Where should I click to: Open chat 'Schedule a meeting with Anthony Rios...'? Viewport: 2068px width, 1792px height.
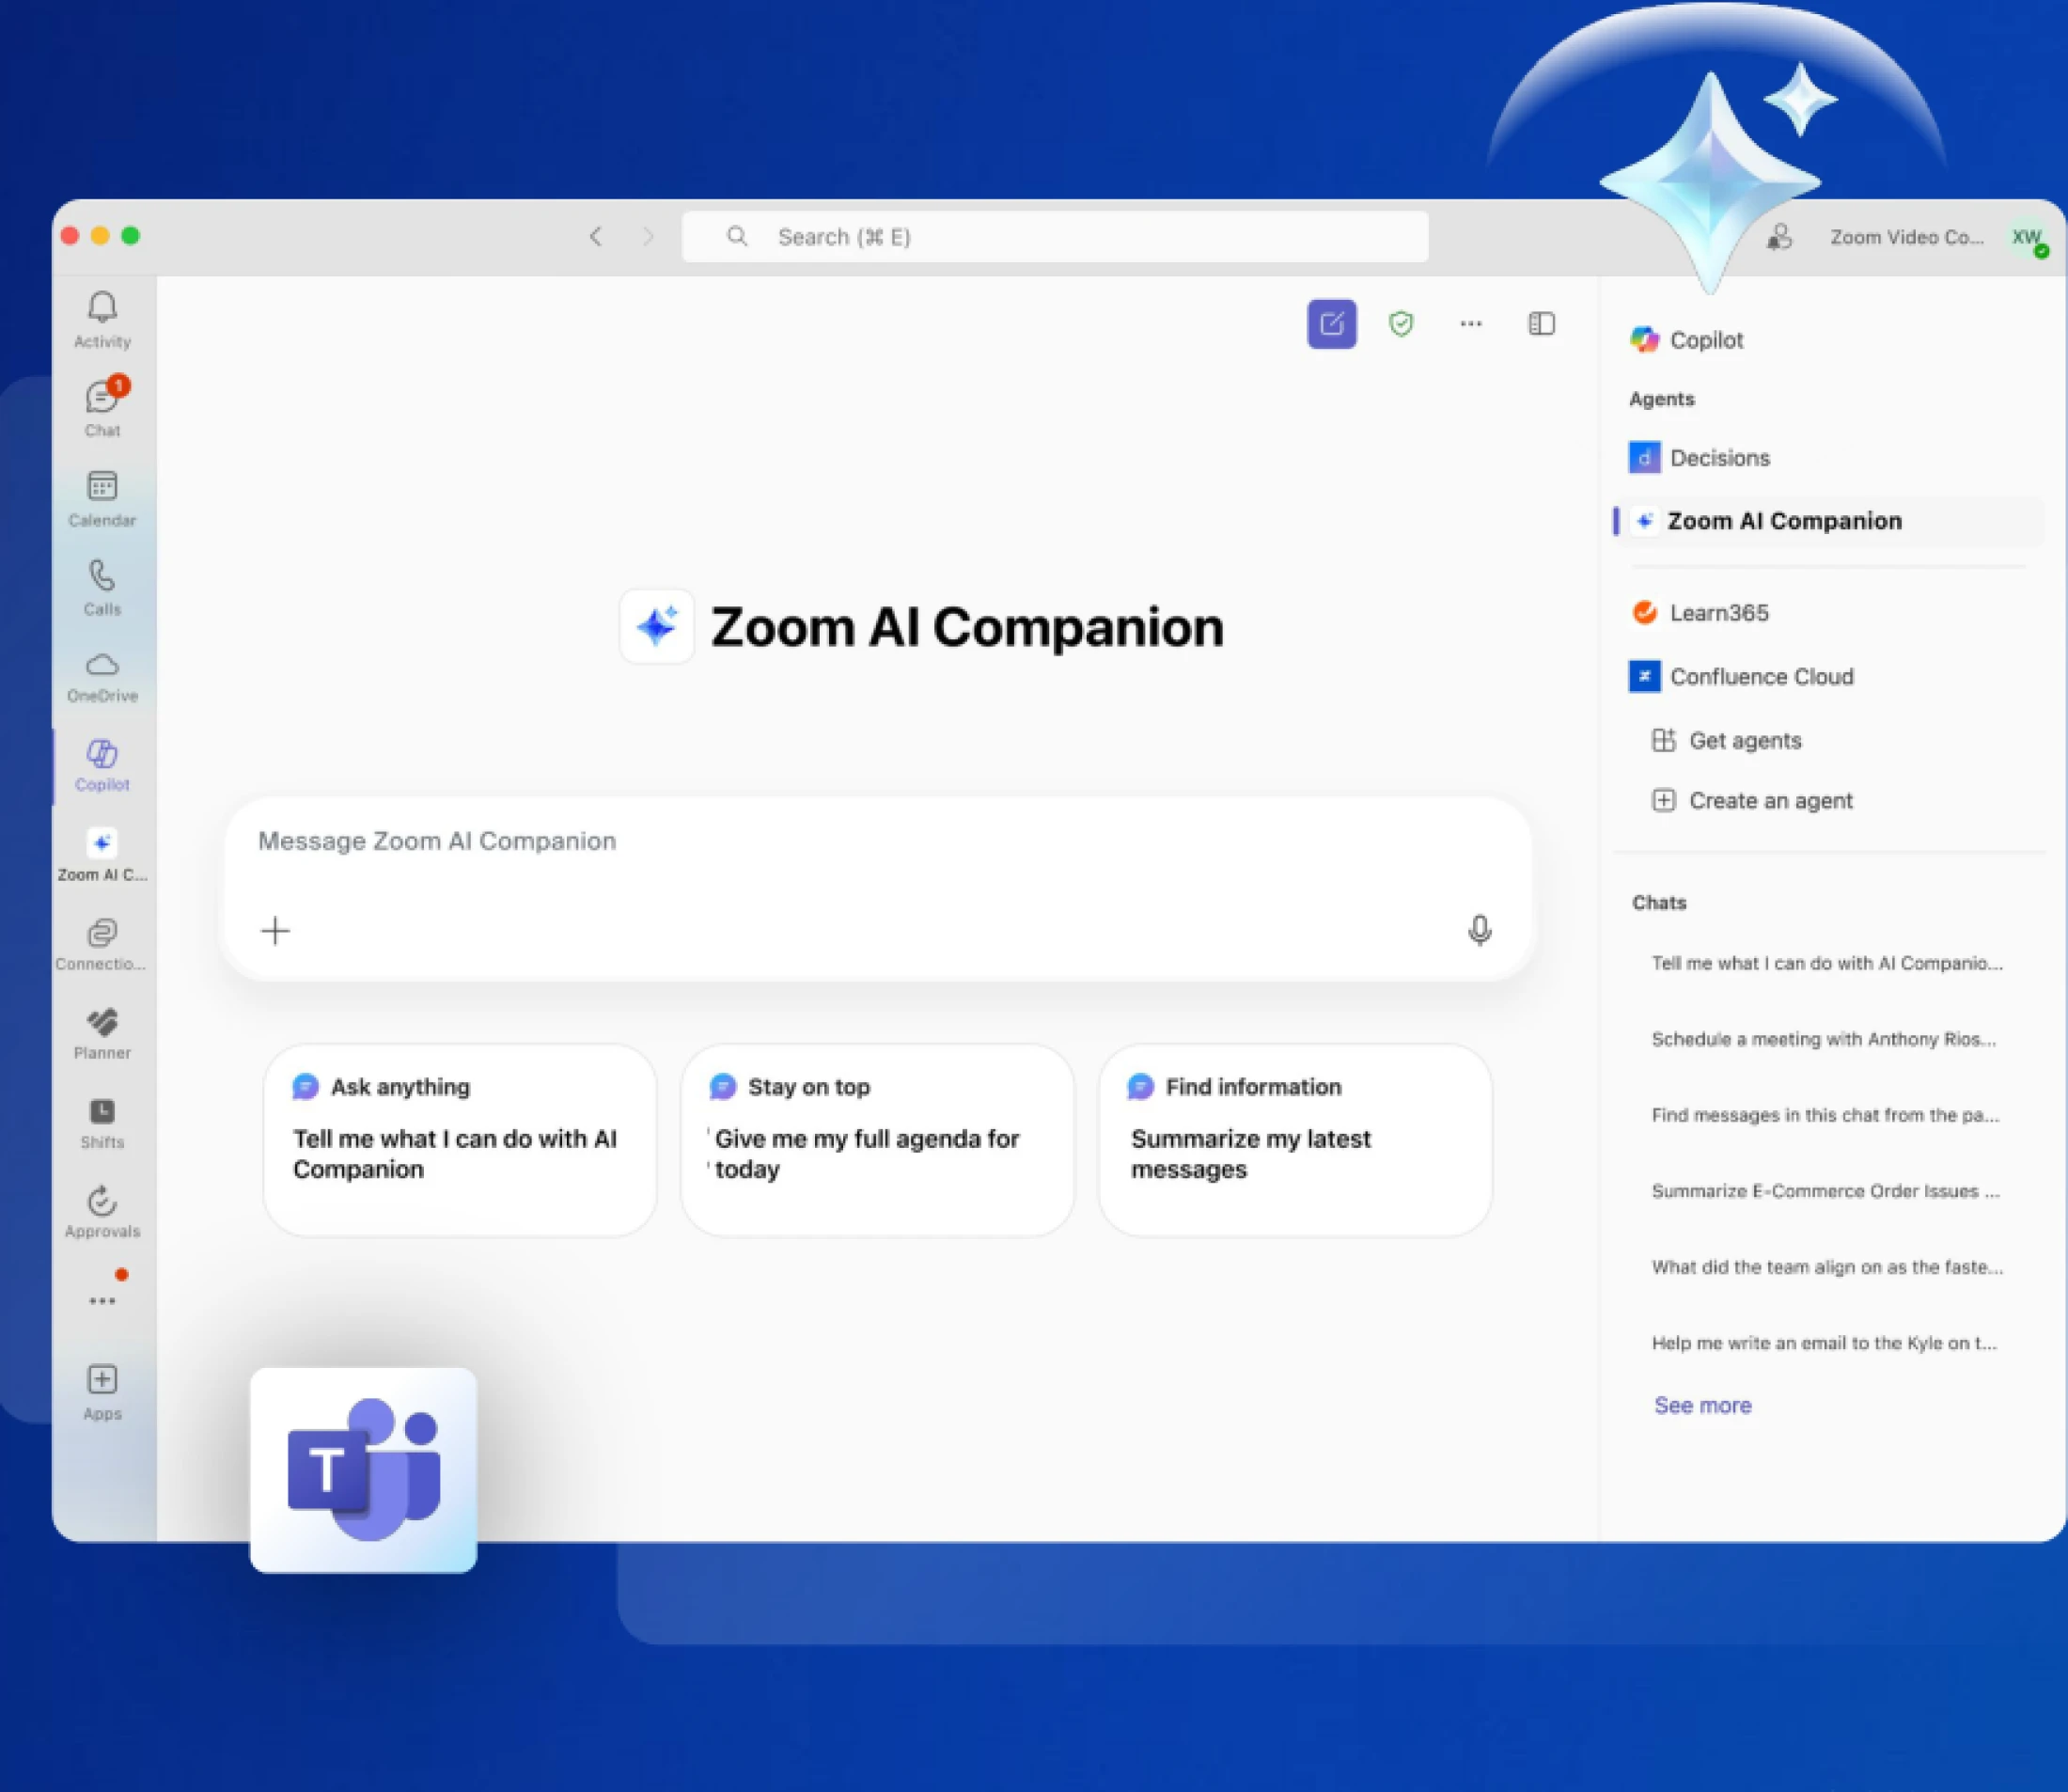[x=1824, y=1039]
